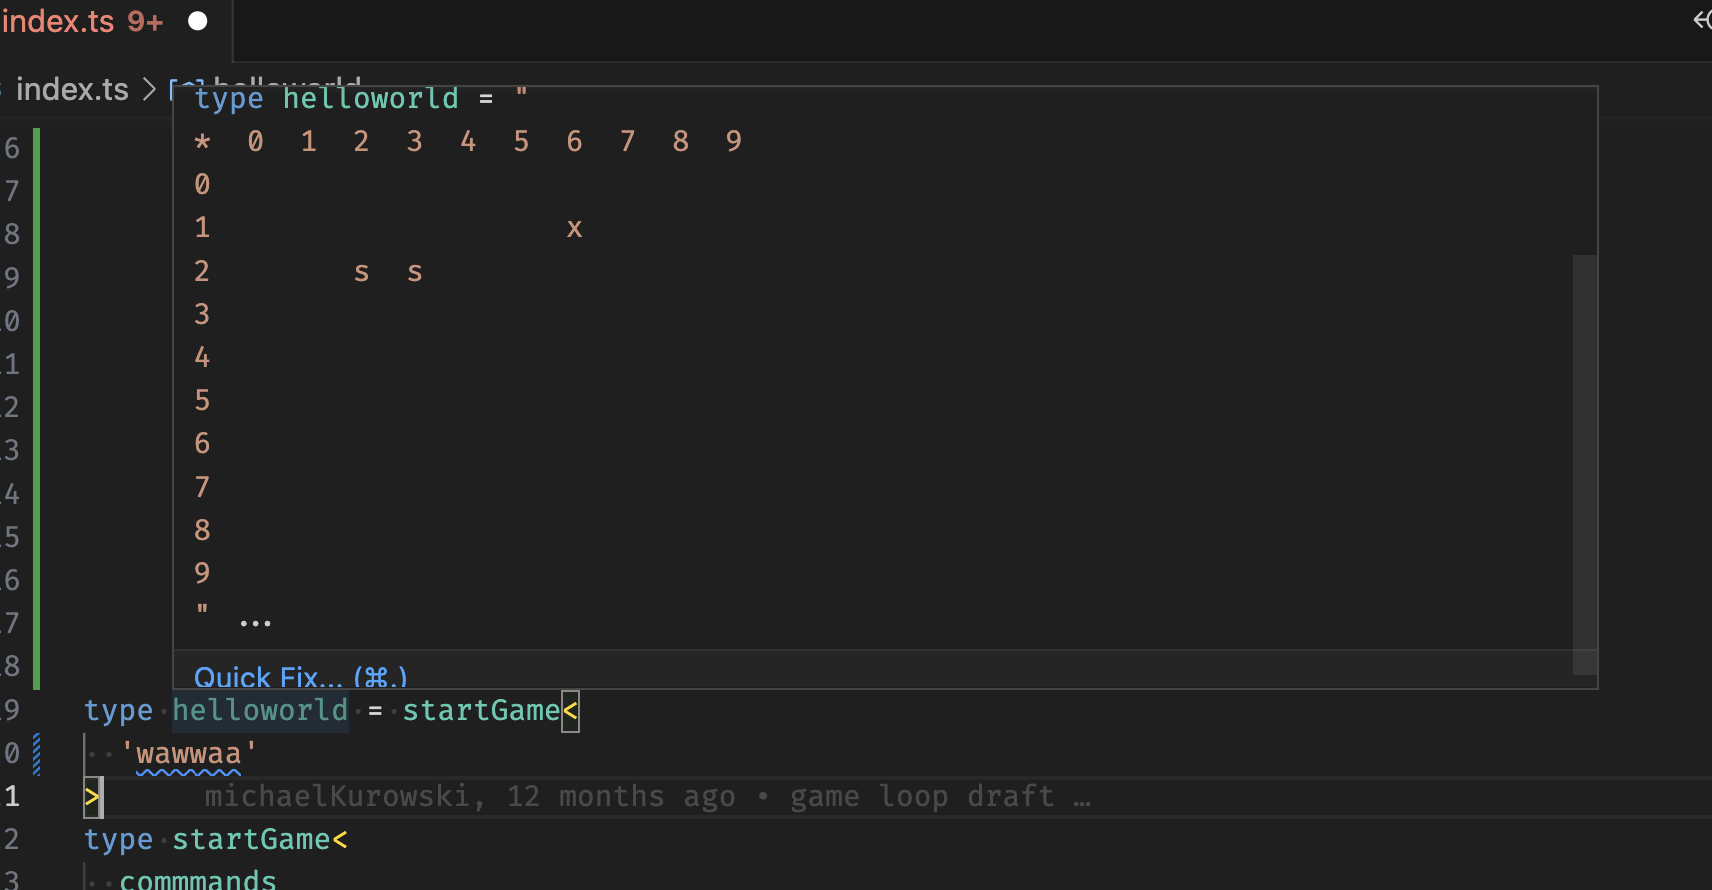Click the blue squiggle warning under 'wawwaa'

pyautogui.click(x=188, y=772)
